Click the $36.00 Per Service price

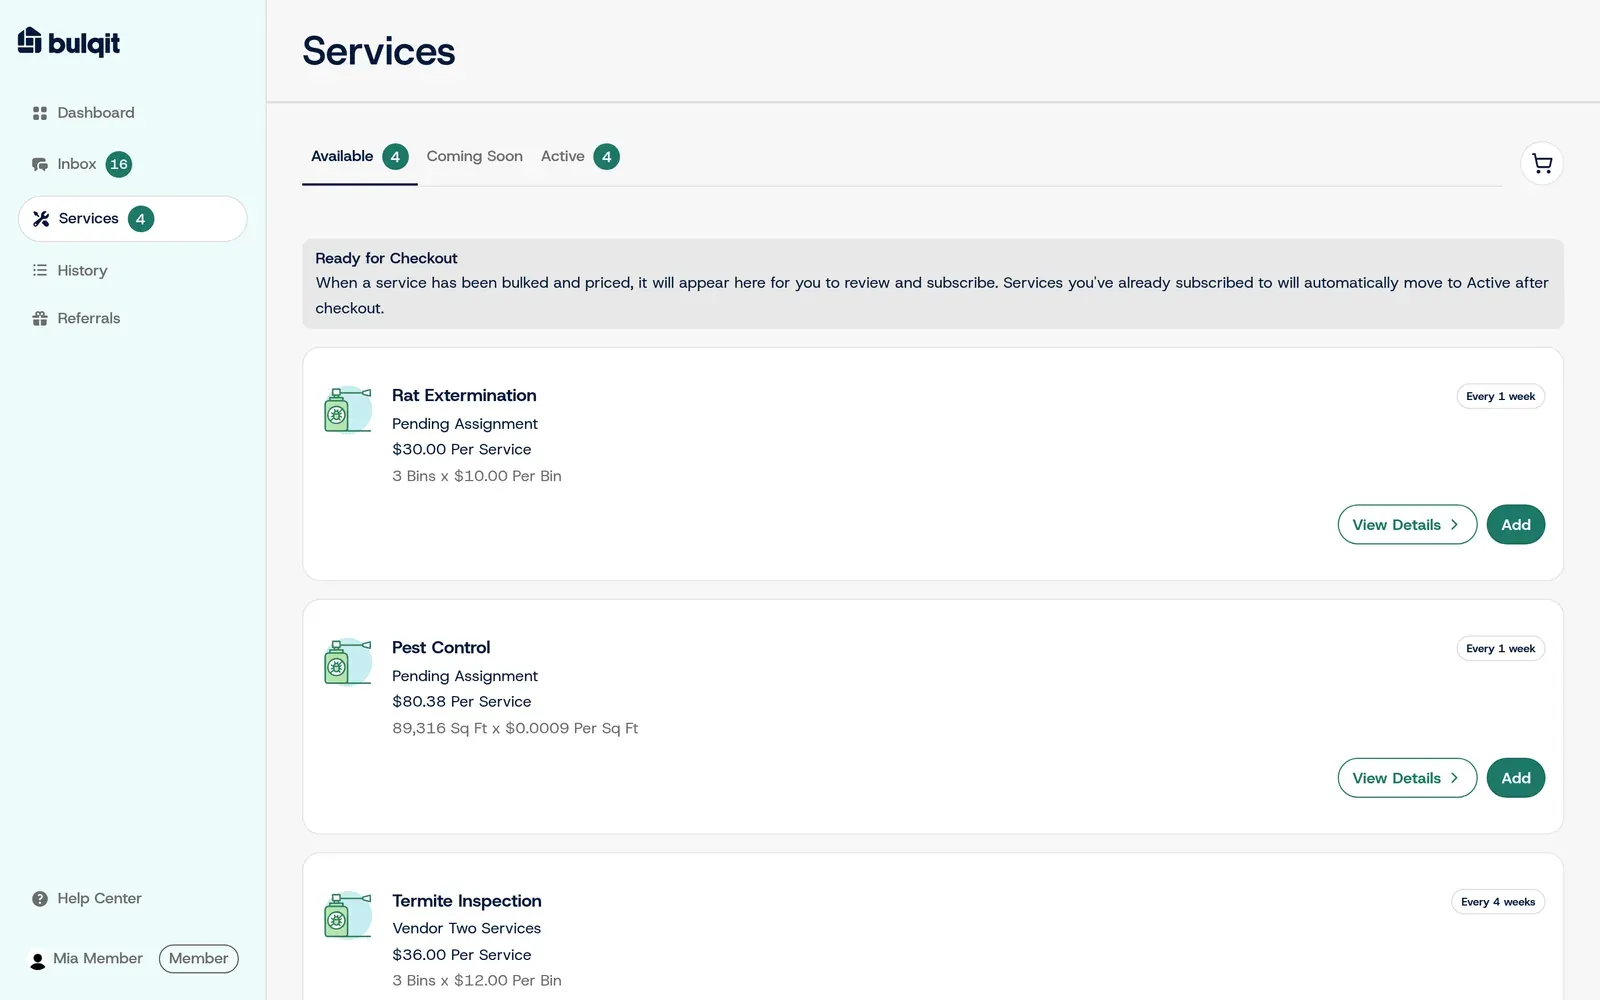(x=462, y=955)
